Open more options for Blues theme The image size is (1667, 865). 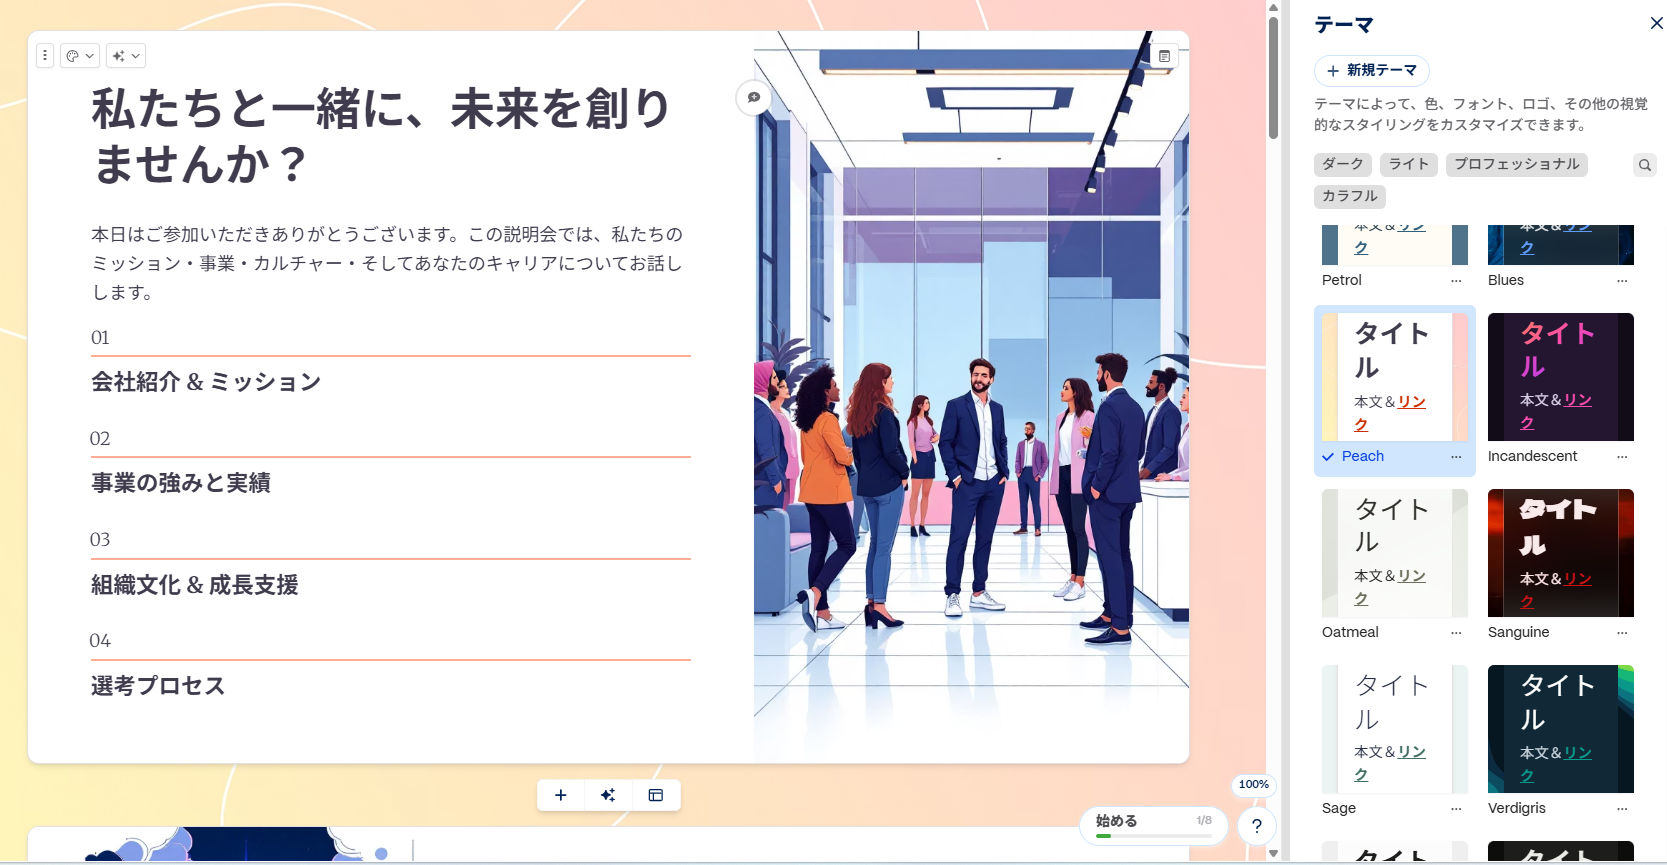1622,281
